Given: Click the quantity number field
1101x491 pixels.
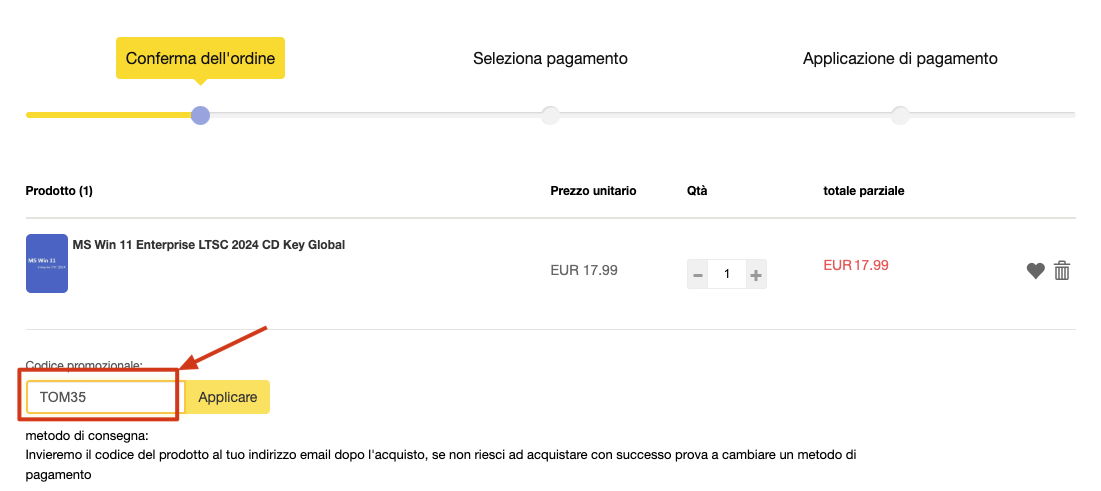Looking at the screenshot, I should [727, 275].
